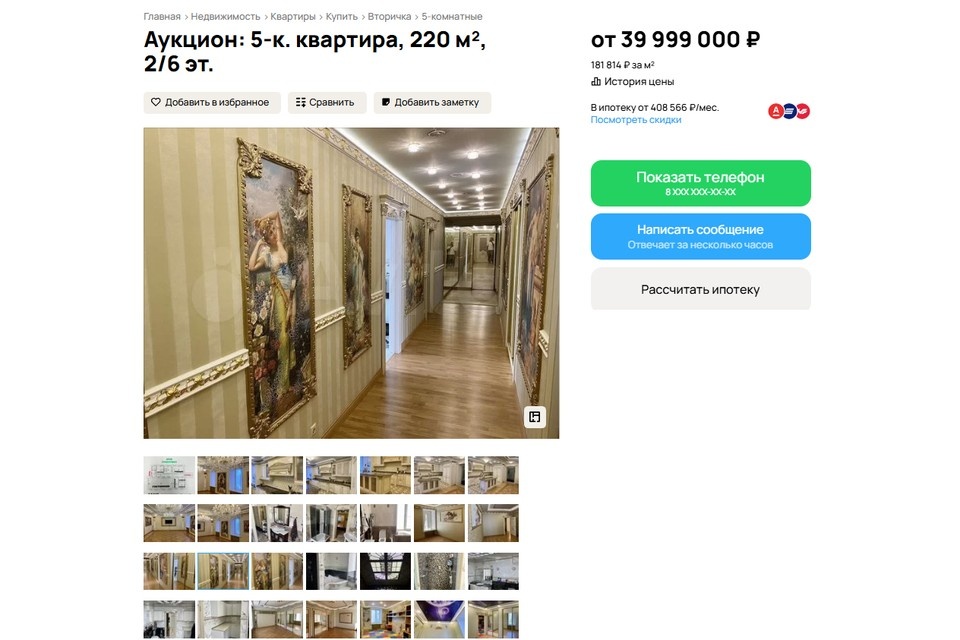
Task: Open the Главная breadcrumb link
Action: pos(162,17)
